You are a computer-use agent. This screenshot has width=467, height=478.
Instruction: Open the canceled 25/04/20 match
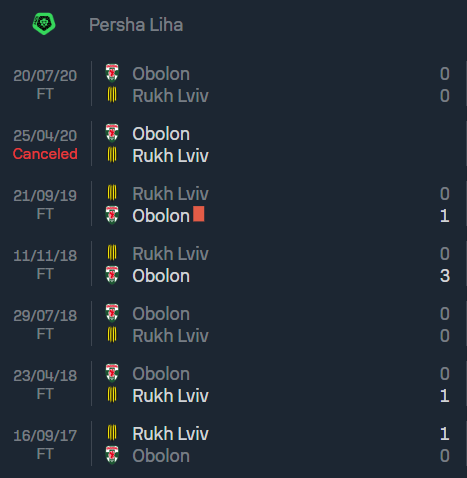233,144
